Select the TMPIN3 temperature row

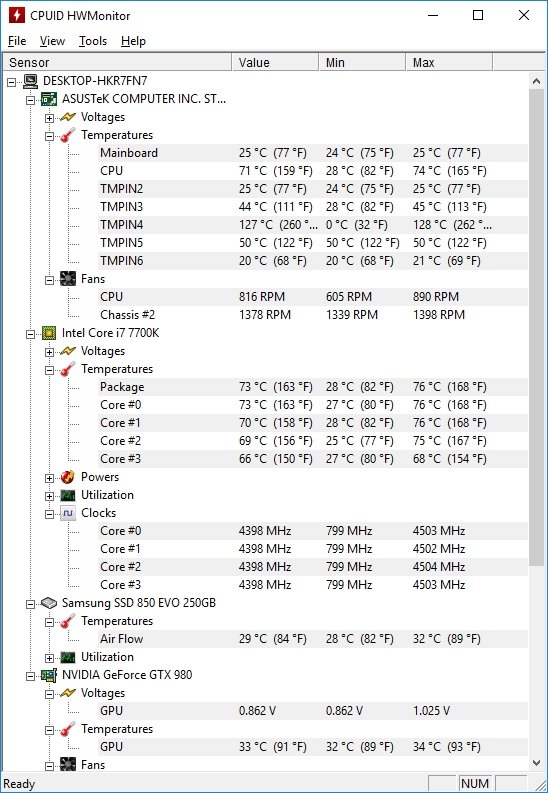(x=313, y=207)
